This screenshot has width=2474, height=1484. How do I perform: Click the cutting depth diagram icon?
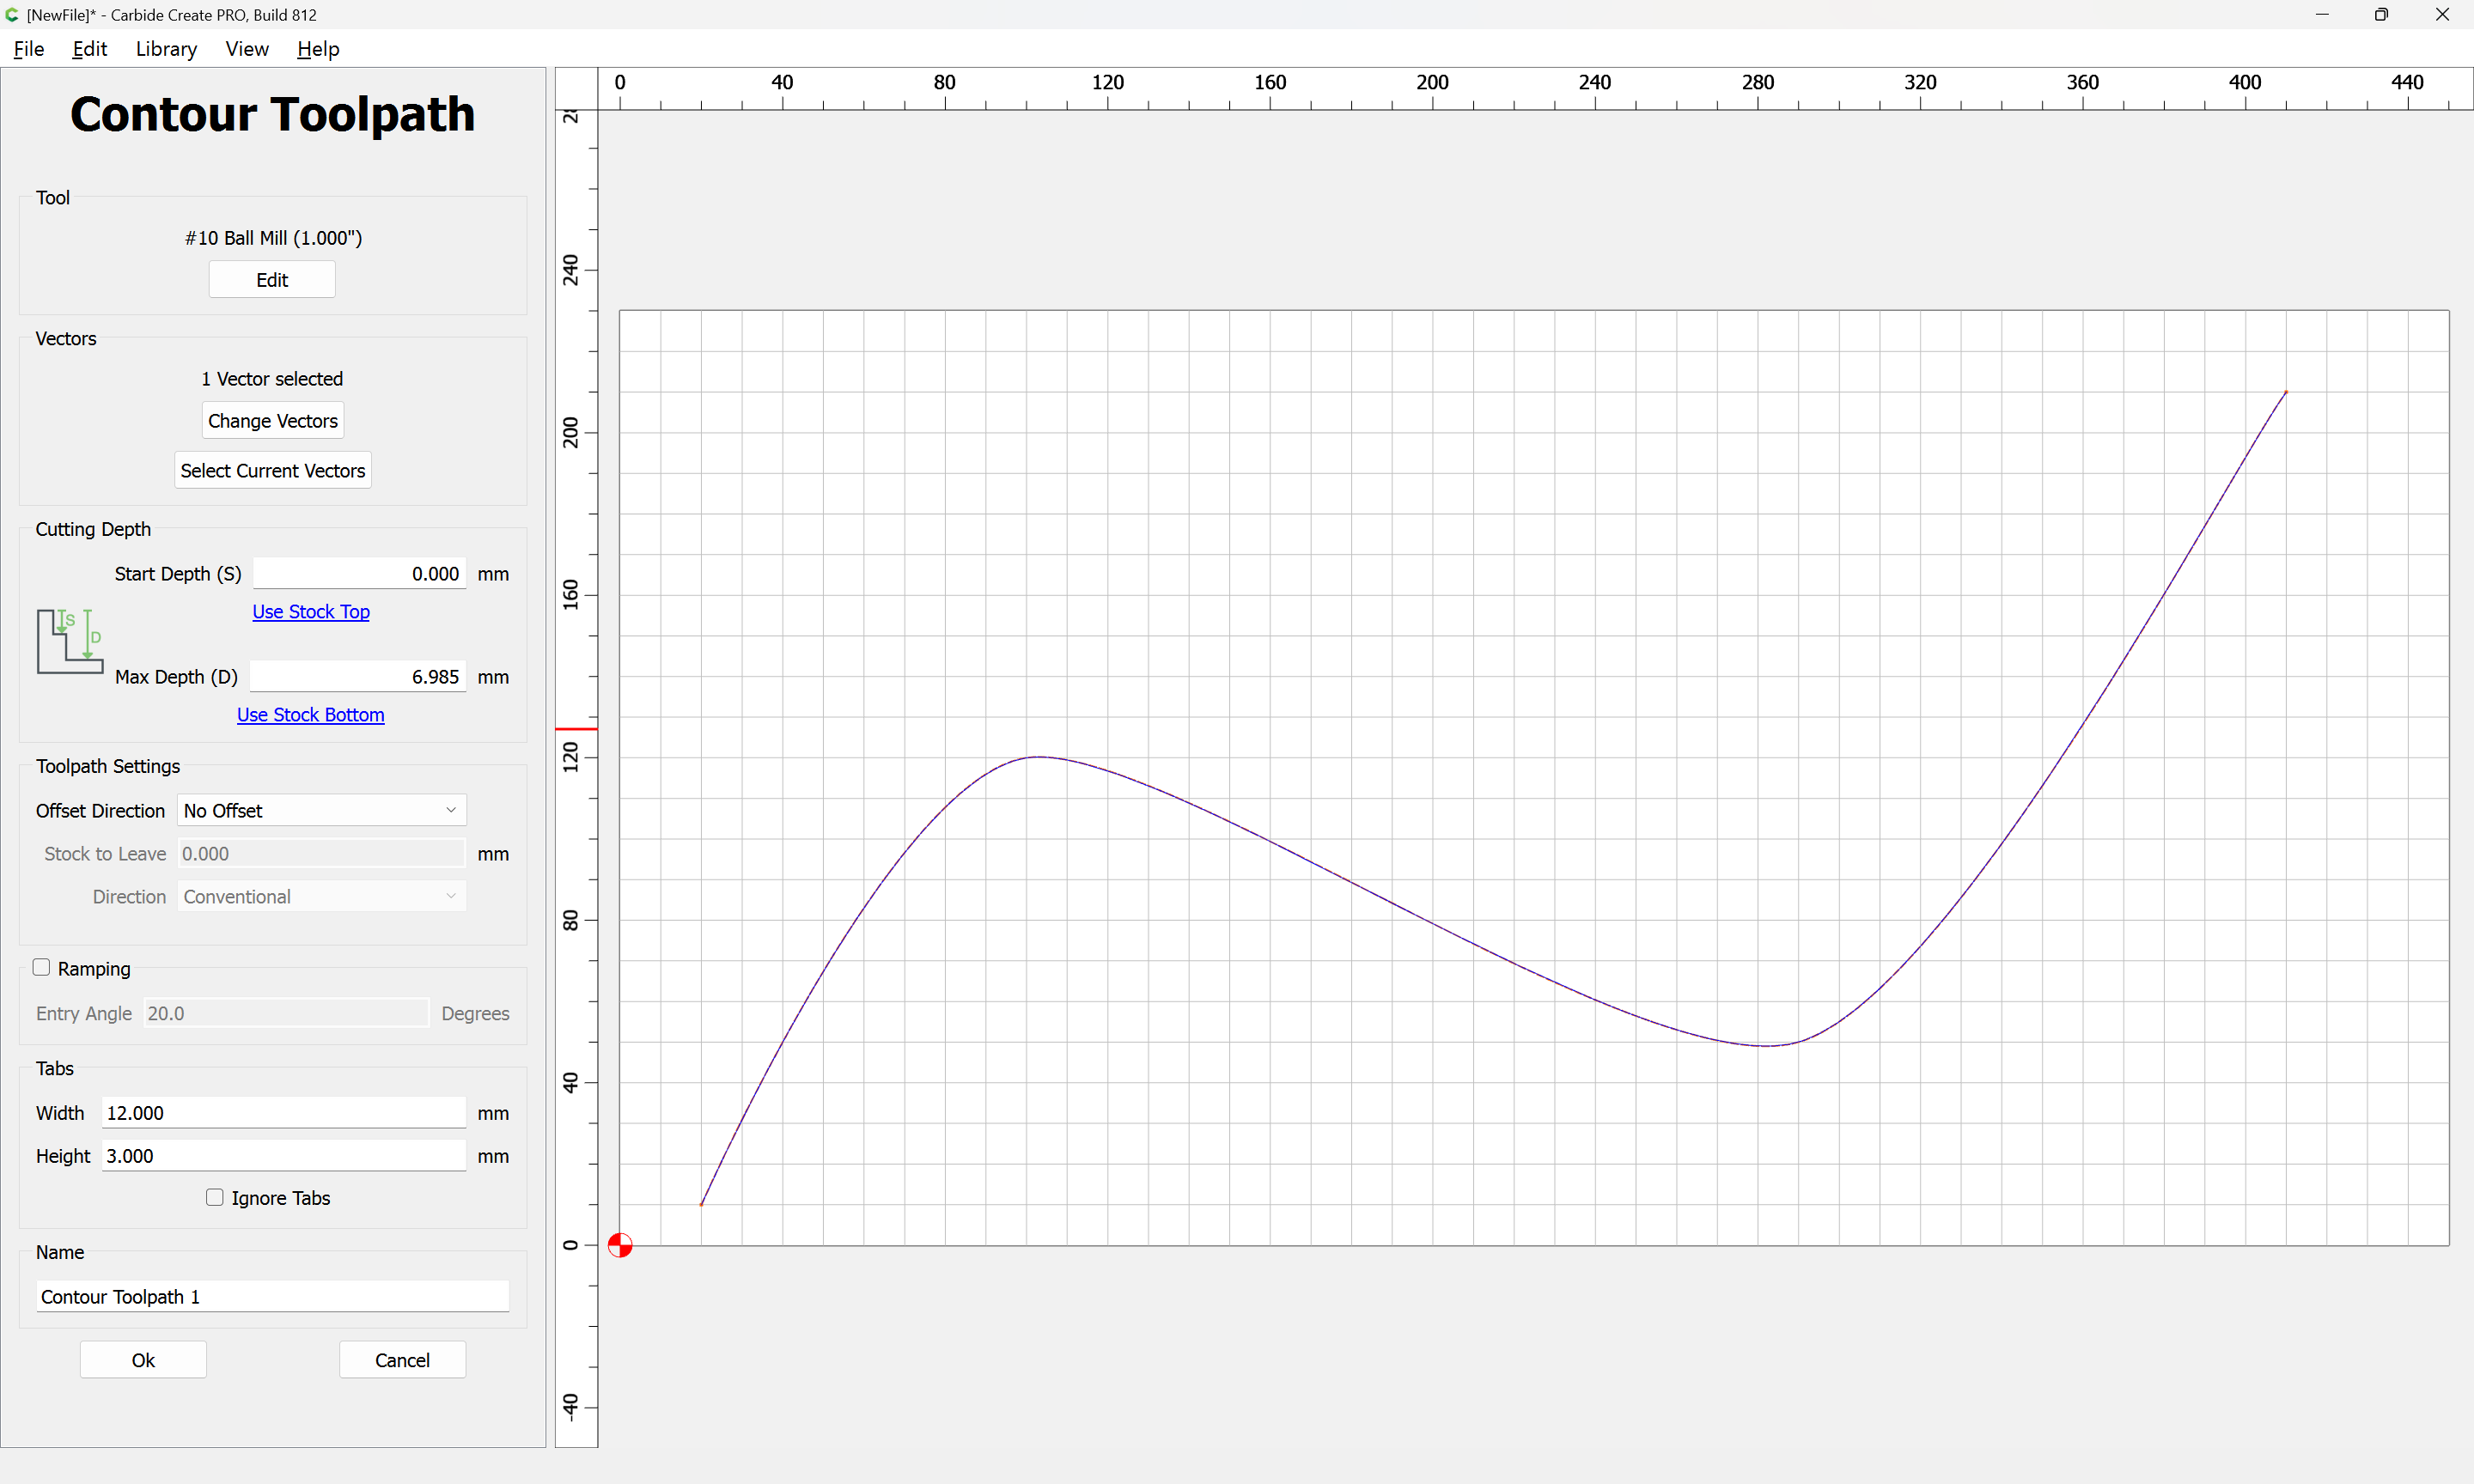(70, 641)
